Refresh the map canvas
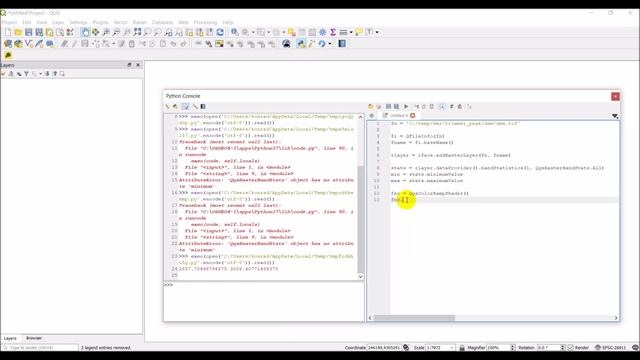 coord(220,32)
